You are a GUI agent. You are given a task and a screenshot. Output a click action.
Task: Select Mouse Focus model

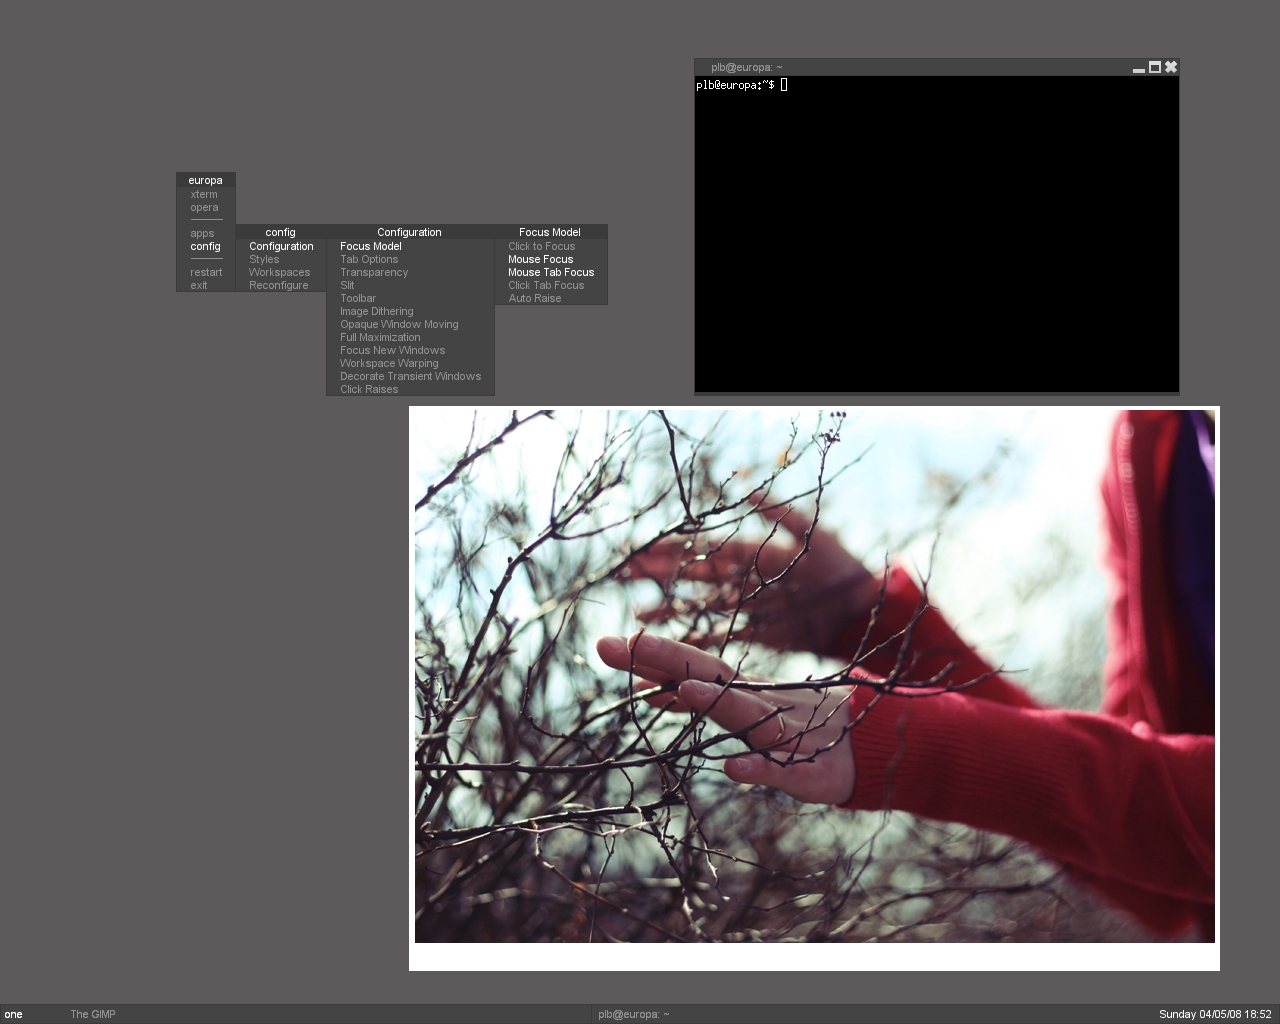(x=551, y=260)
